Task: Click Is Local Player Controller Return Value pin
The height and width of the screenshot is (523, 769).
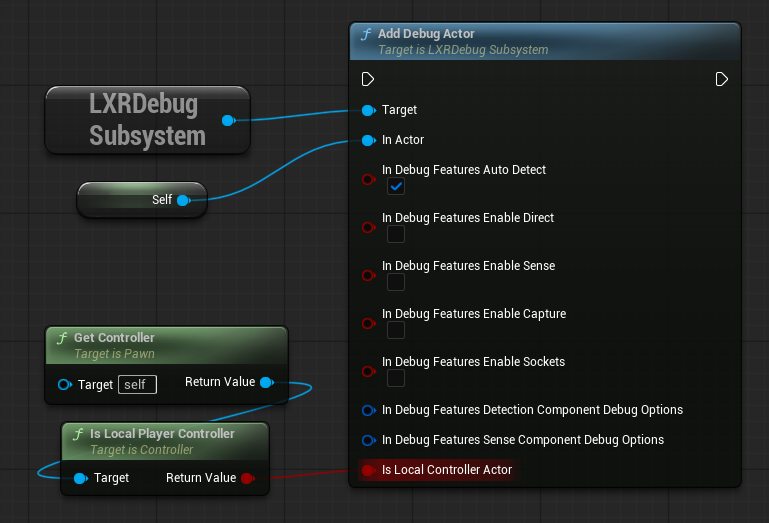Action: click(x=248, y=478)
